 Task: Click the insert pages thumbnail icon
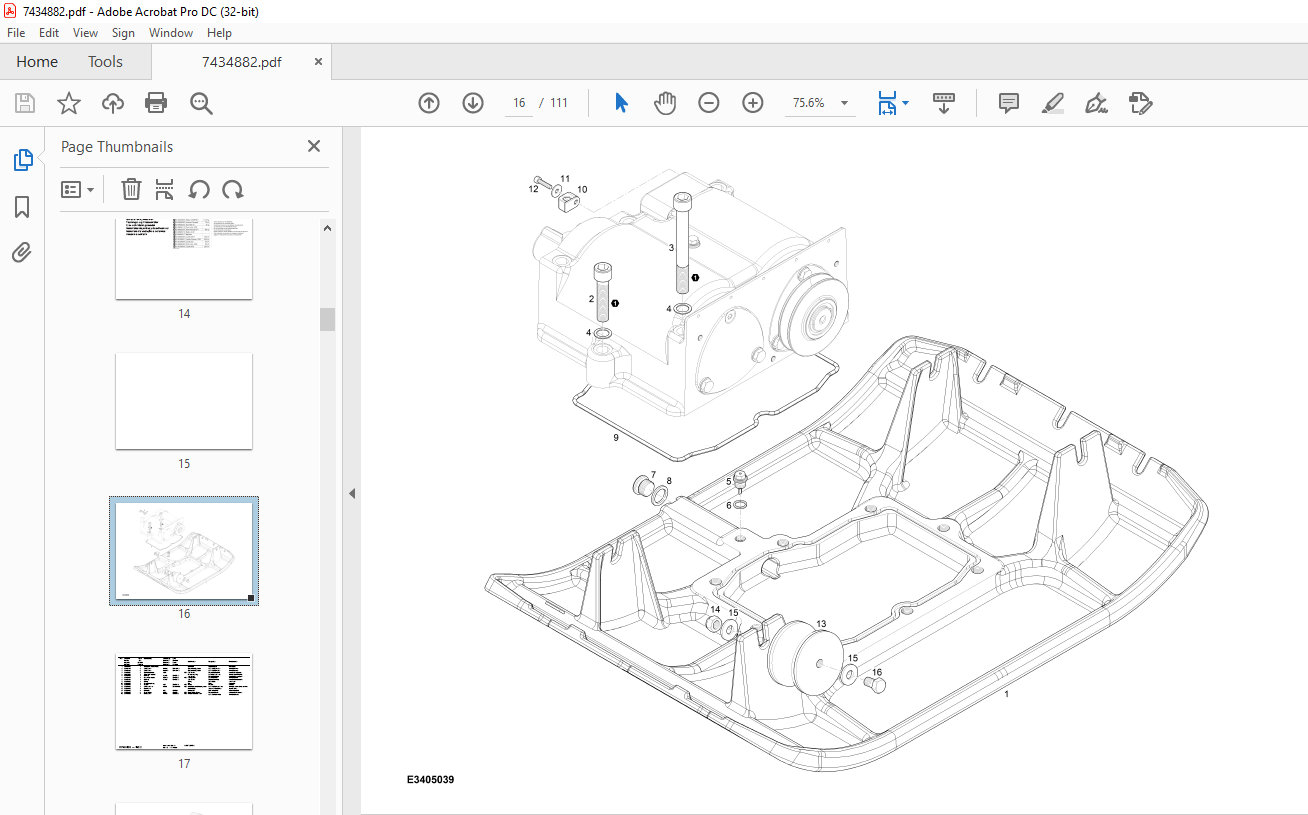tap(165, 189)
